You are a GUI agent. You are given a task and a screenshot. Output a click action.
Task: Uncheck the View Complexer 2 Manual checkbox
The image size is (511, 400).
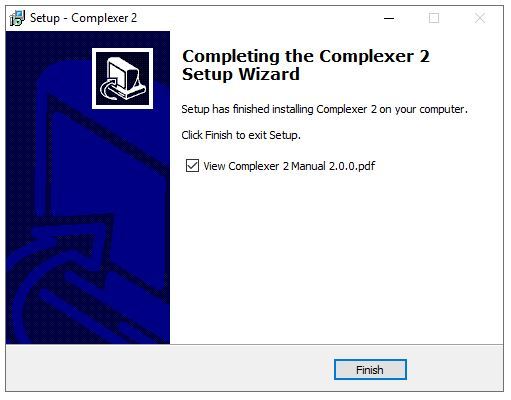pos(192,166)
